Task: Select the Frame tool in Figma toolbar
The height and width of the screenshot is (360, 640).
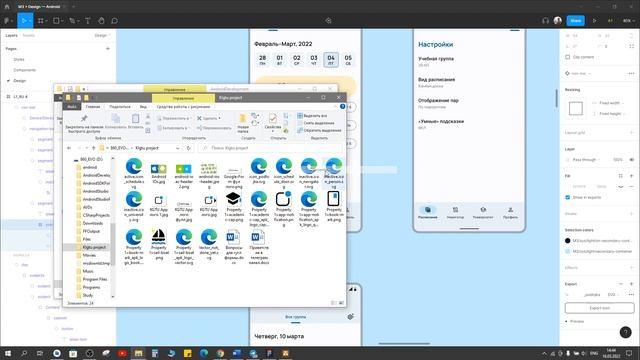Action: click(41, 21)
